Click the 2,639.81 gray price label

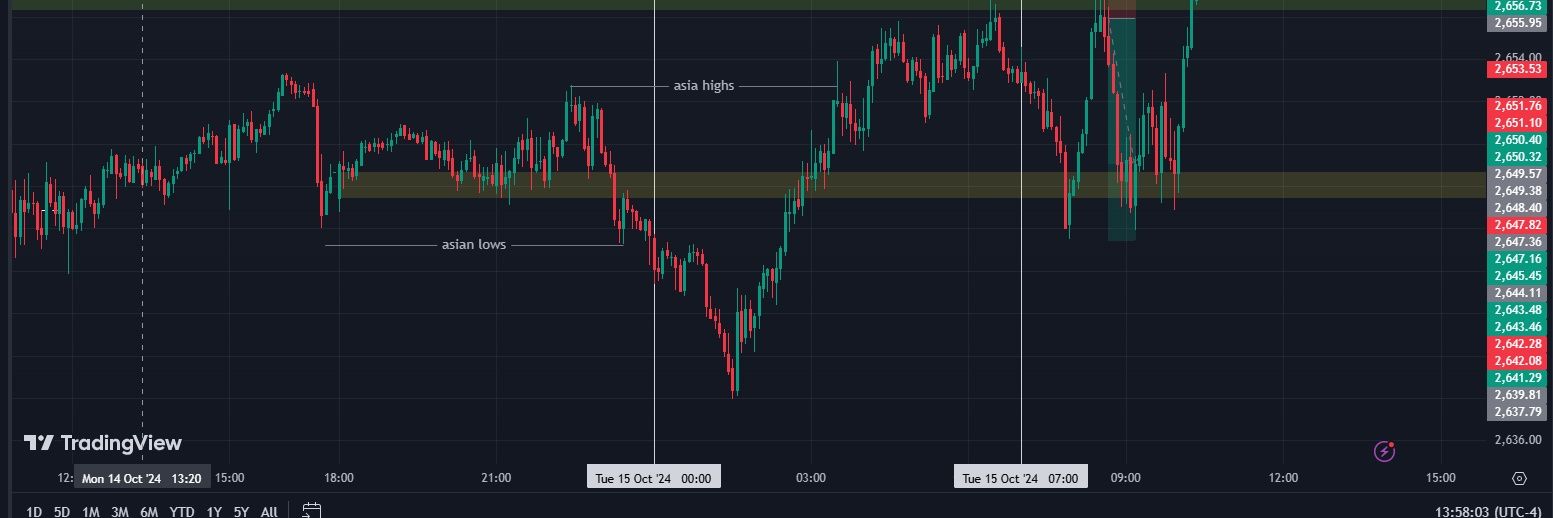(x=1518, y=394)
